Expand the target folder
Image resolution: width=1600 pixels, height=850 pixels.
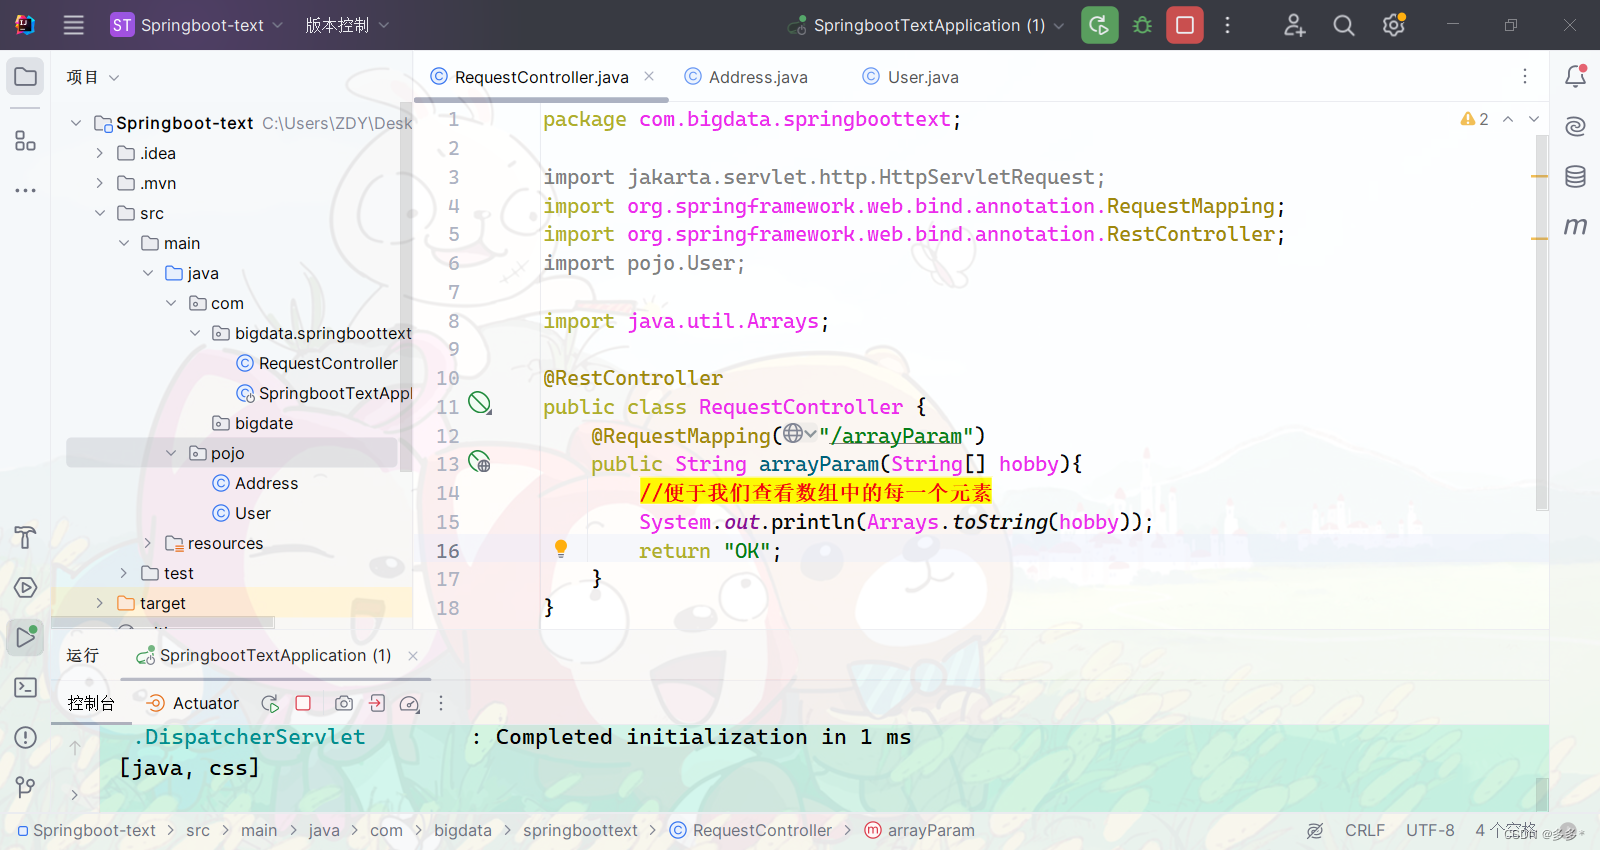coord(99,603)
